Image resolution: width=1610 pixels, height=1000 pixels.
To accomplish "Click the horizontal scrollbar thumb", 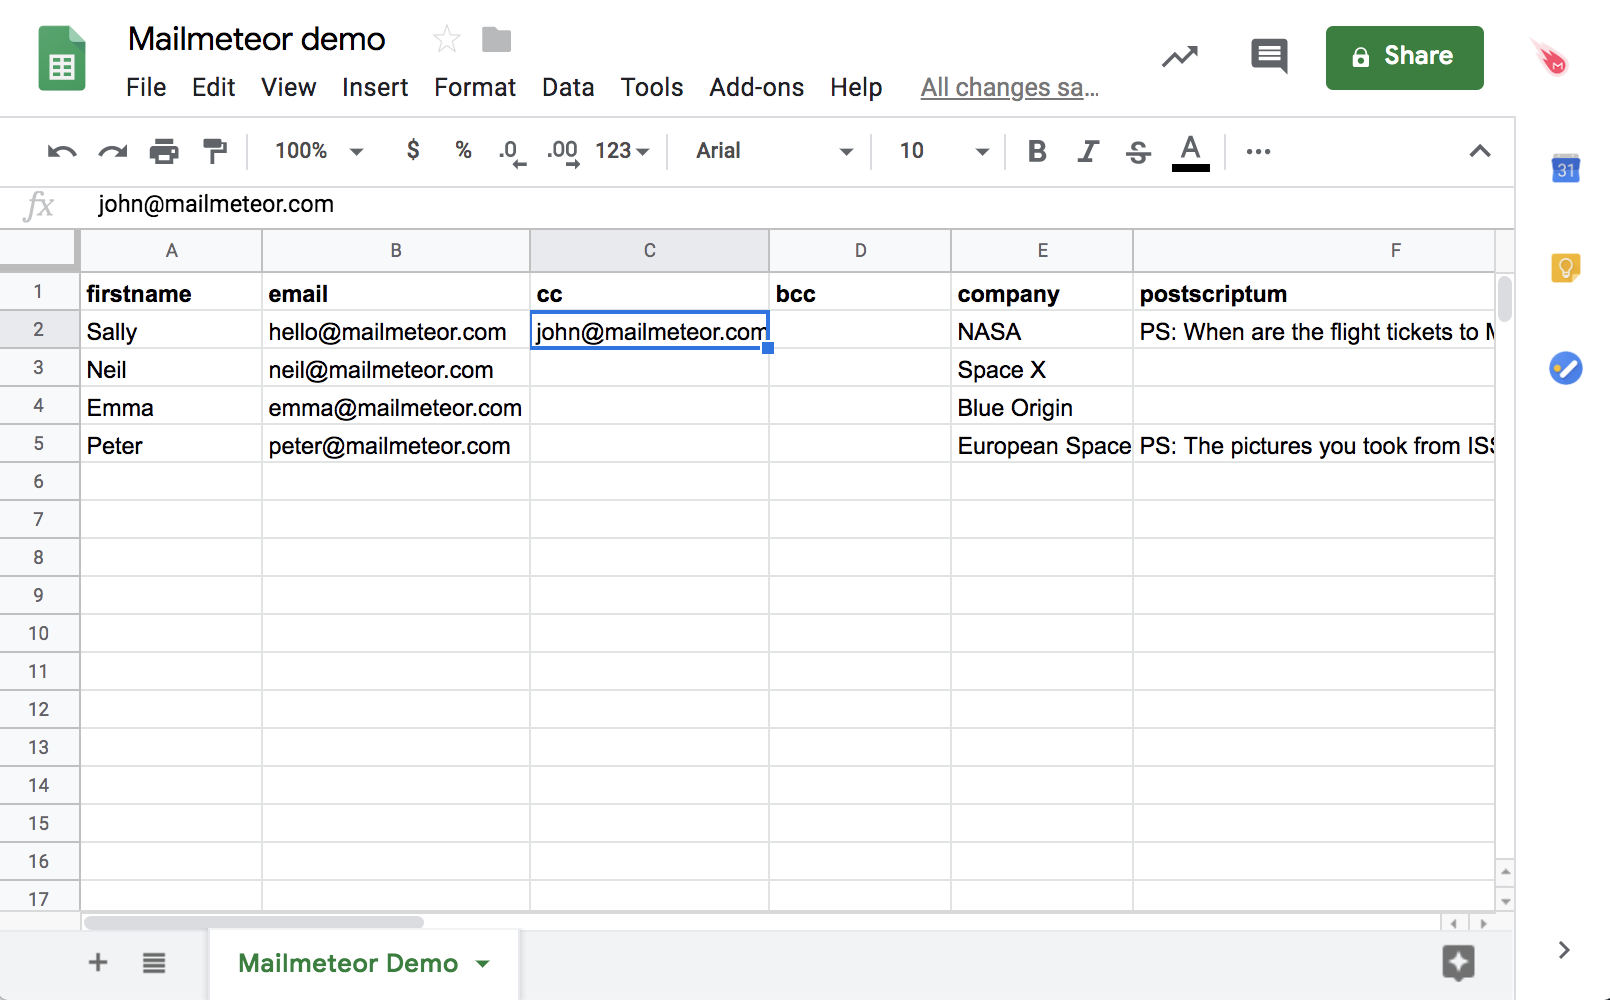I will click(x=254, y=922).
